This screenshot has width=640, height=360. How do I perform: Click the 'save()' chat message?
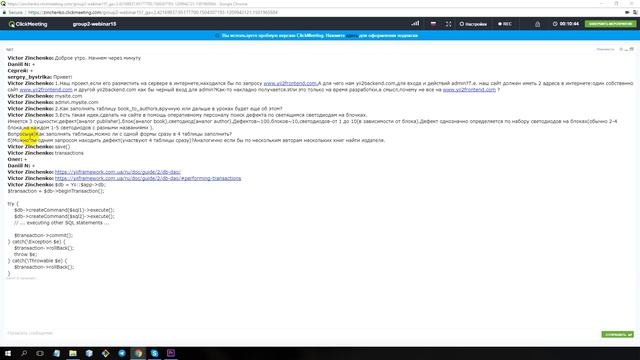[62, 147]
